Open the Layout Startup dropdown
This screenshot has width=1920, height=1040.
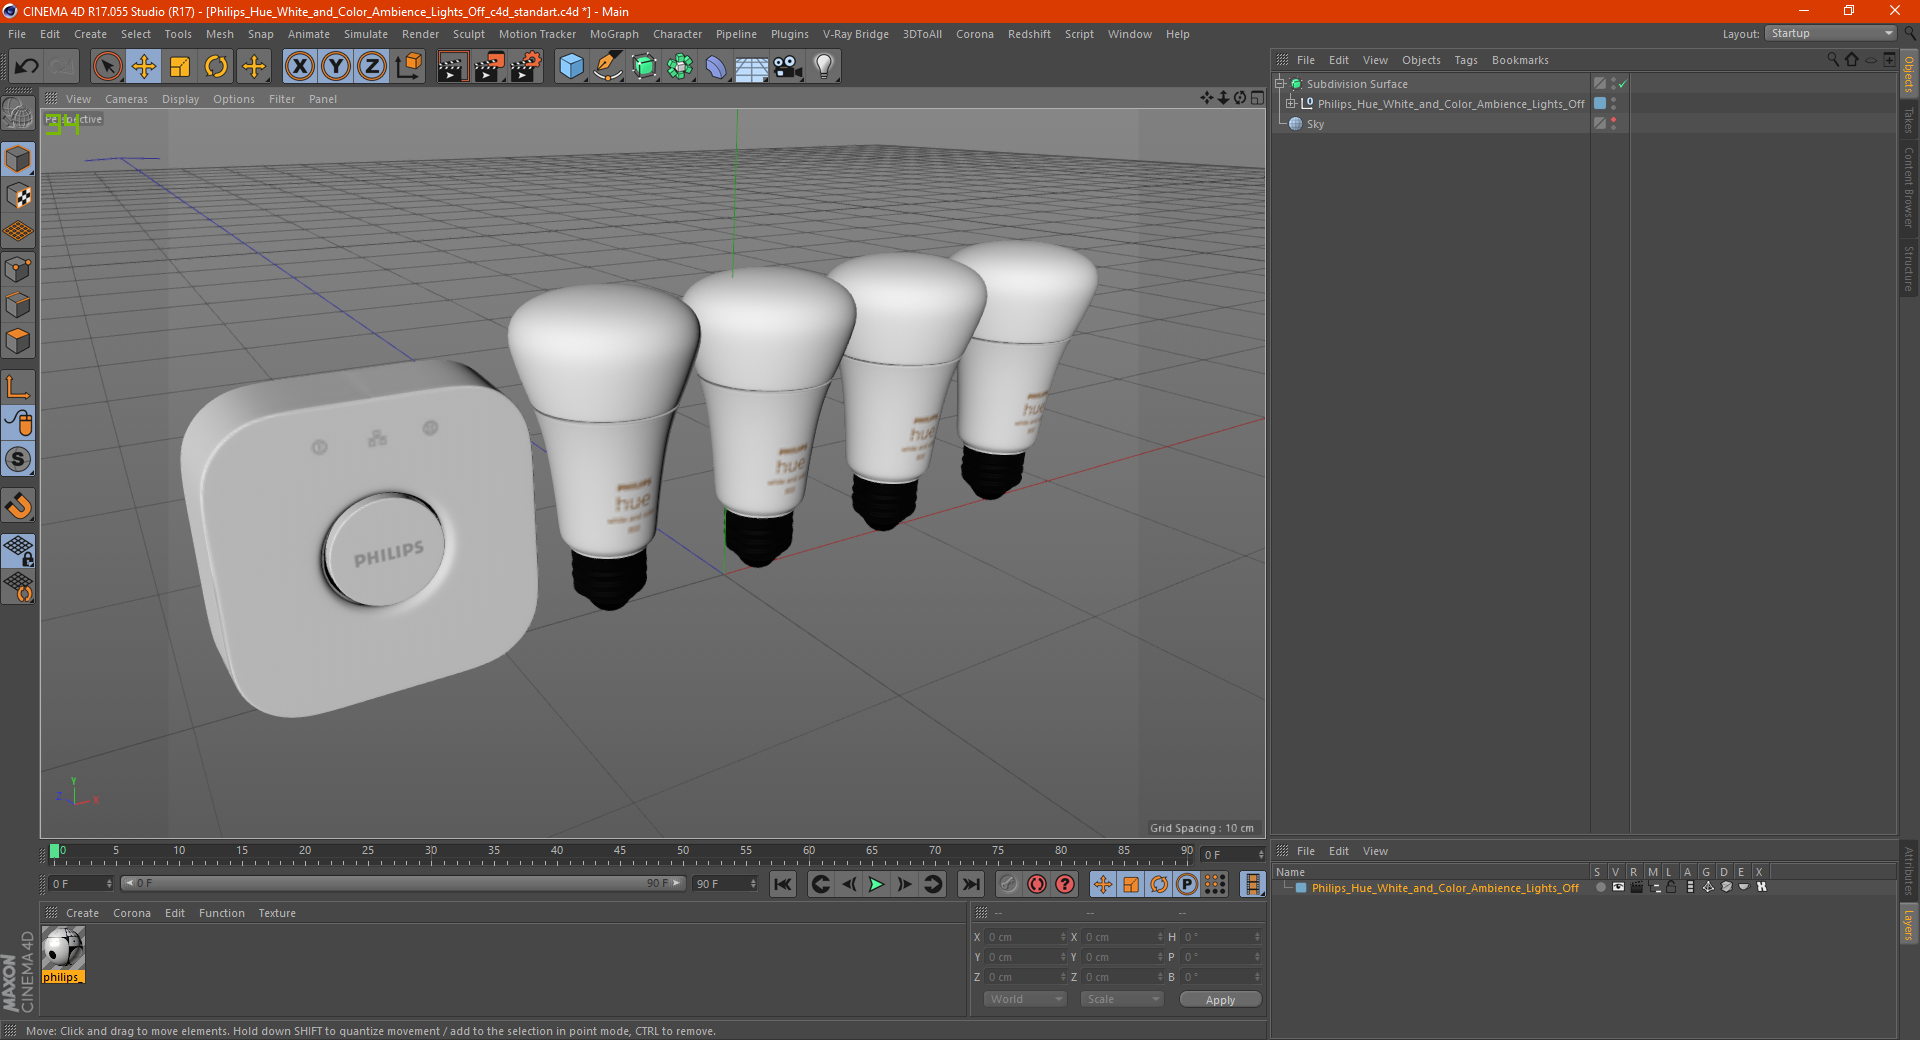(1831, 33)
